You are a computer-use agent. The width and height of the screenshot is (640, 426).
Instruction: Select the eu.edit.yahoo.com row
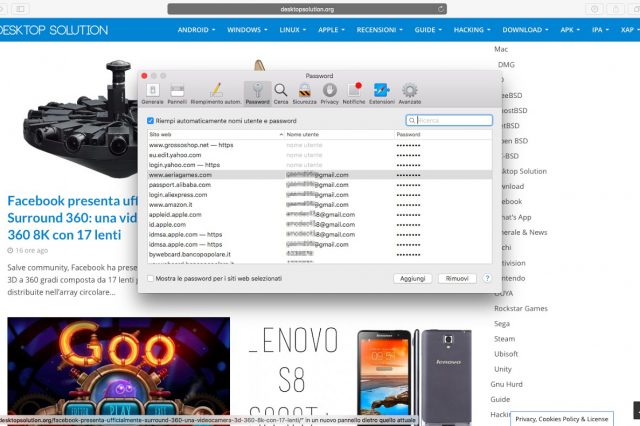point(320,155)
